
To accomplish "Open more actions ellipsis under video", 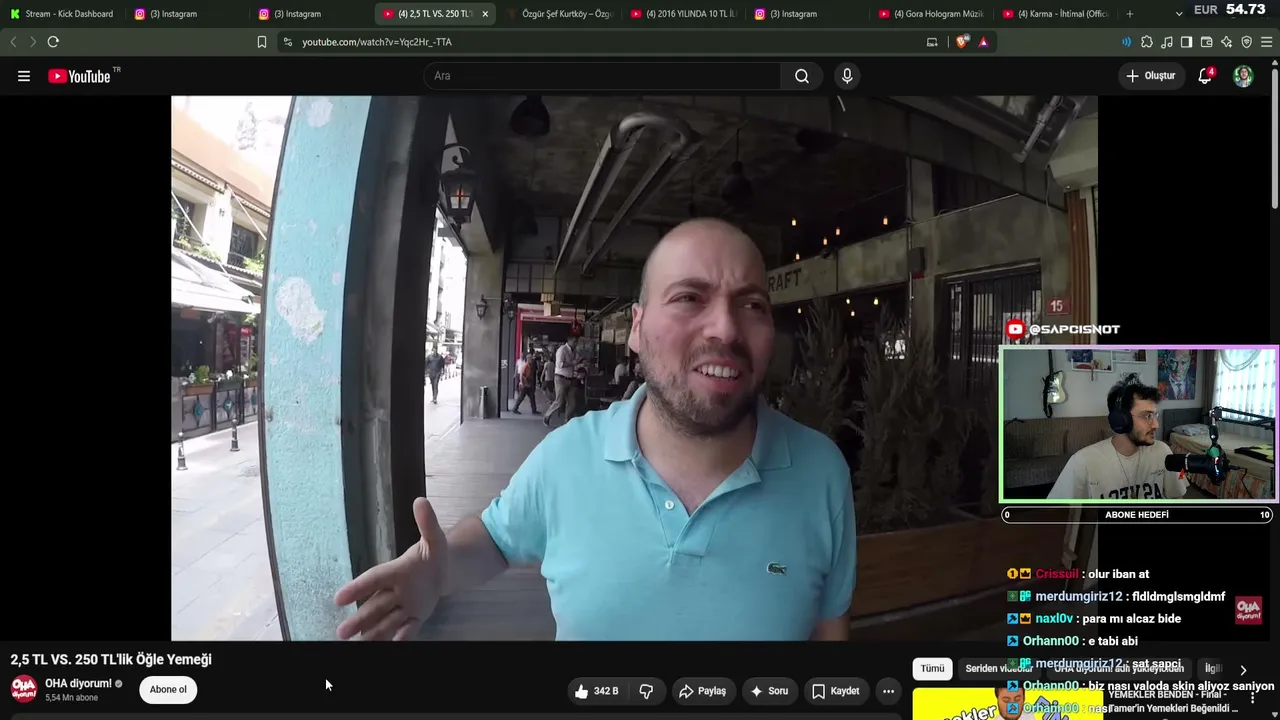I will (888, 691).
